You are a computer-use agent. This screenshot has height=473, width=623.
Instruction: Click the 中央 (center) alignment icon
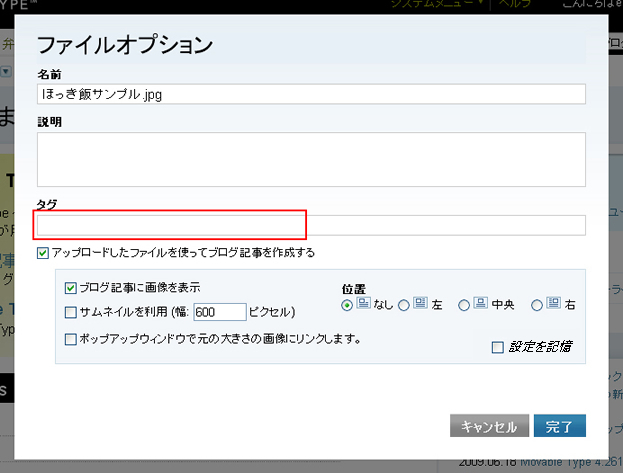[480, 304]
